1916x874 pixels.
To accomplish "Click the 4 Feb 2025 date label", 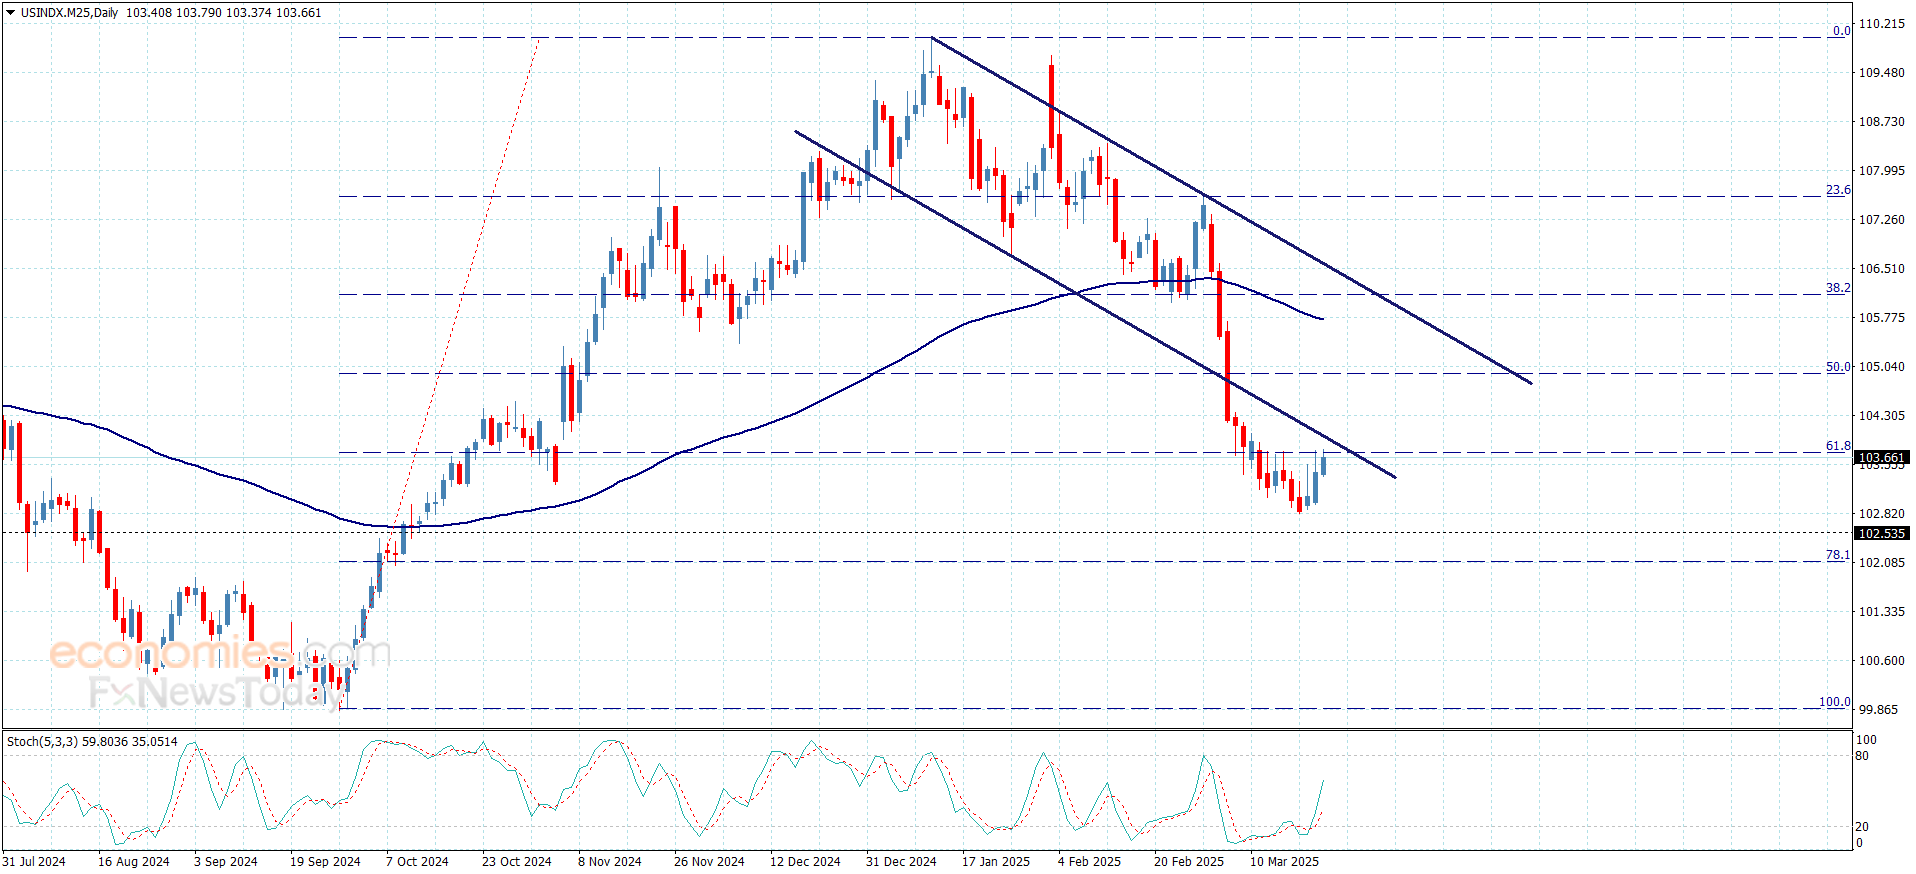I will pyautogui.click(x=1089, y=862).
